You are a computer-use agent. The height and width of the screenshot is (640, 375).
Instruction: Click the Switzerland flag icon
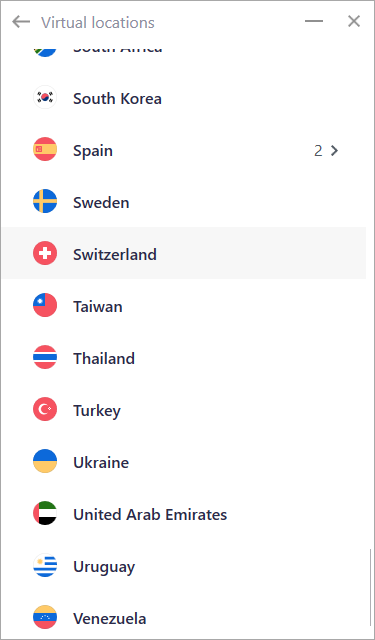coord(45,253)
